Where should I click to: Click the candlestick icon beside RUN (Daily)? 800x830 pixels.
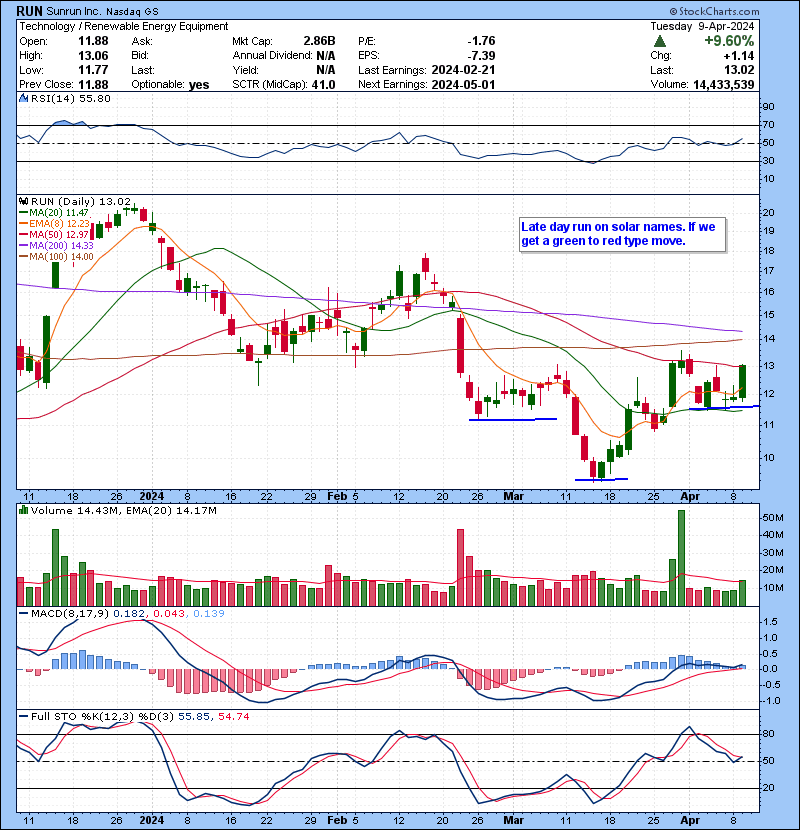24,201
